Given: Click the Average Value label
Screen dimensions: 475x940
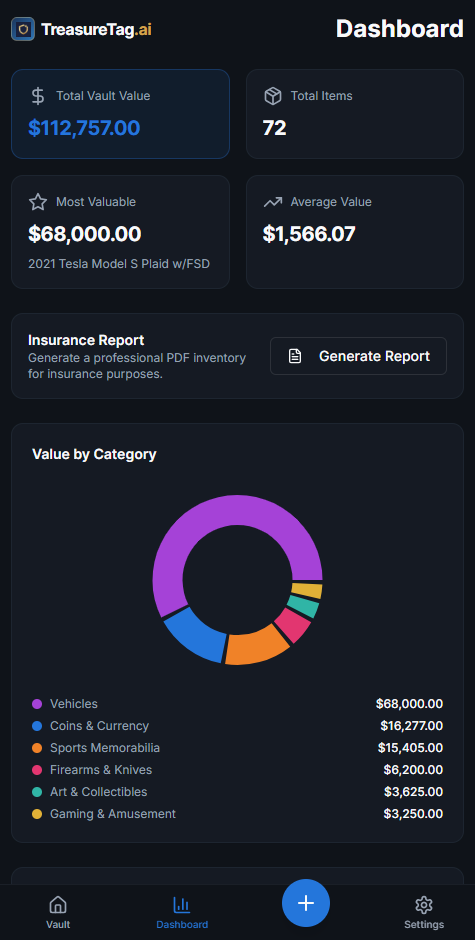Looking at the screenshot, I should coord(331,202).
